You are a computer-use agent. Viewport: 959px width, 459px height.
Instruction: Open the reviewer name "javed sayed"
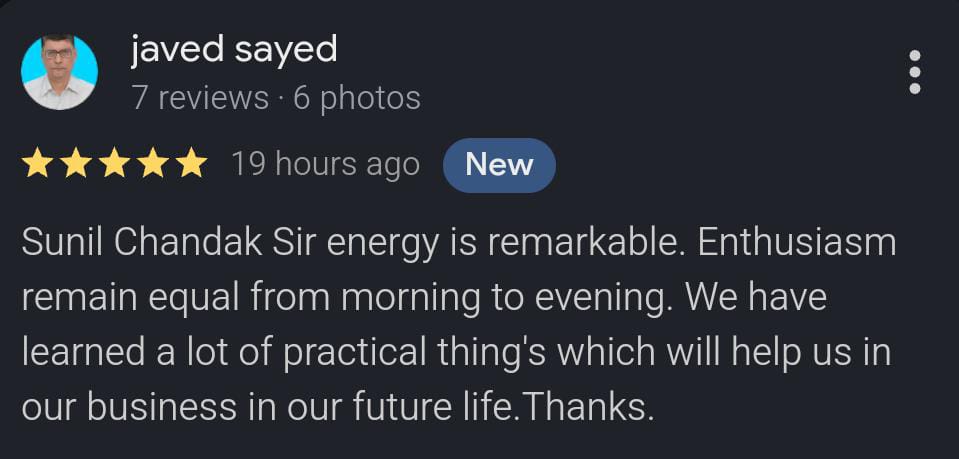tap(234, 49)
